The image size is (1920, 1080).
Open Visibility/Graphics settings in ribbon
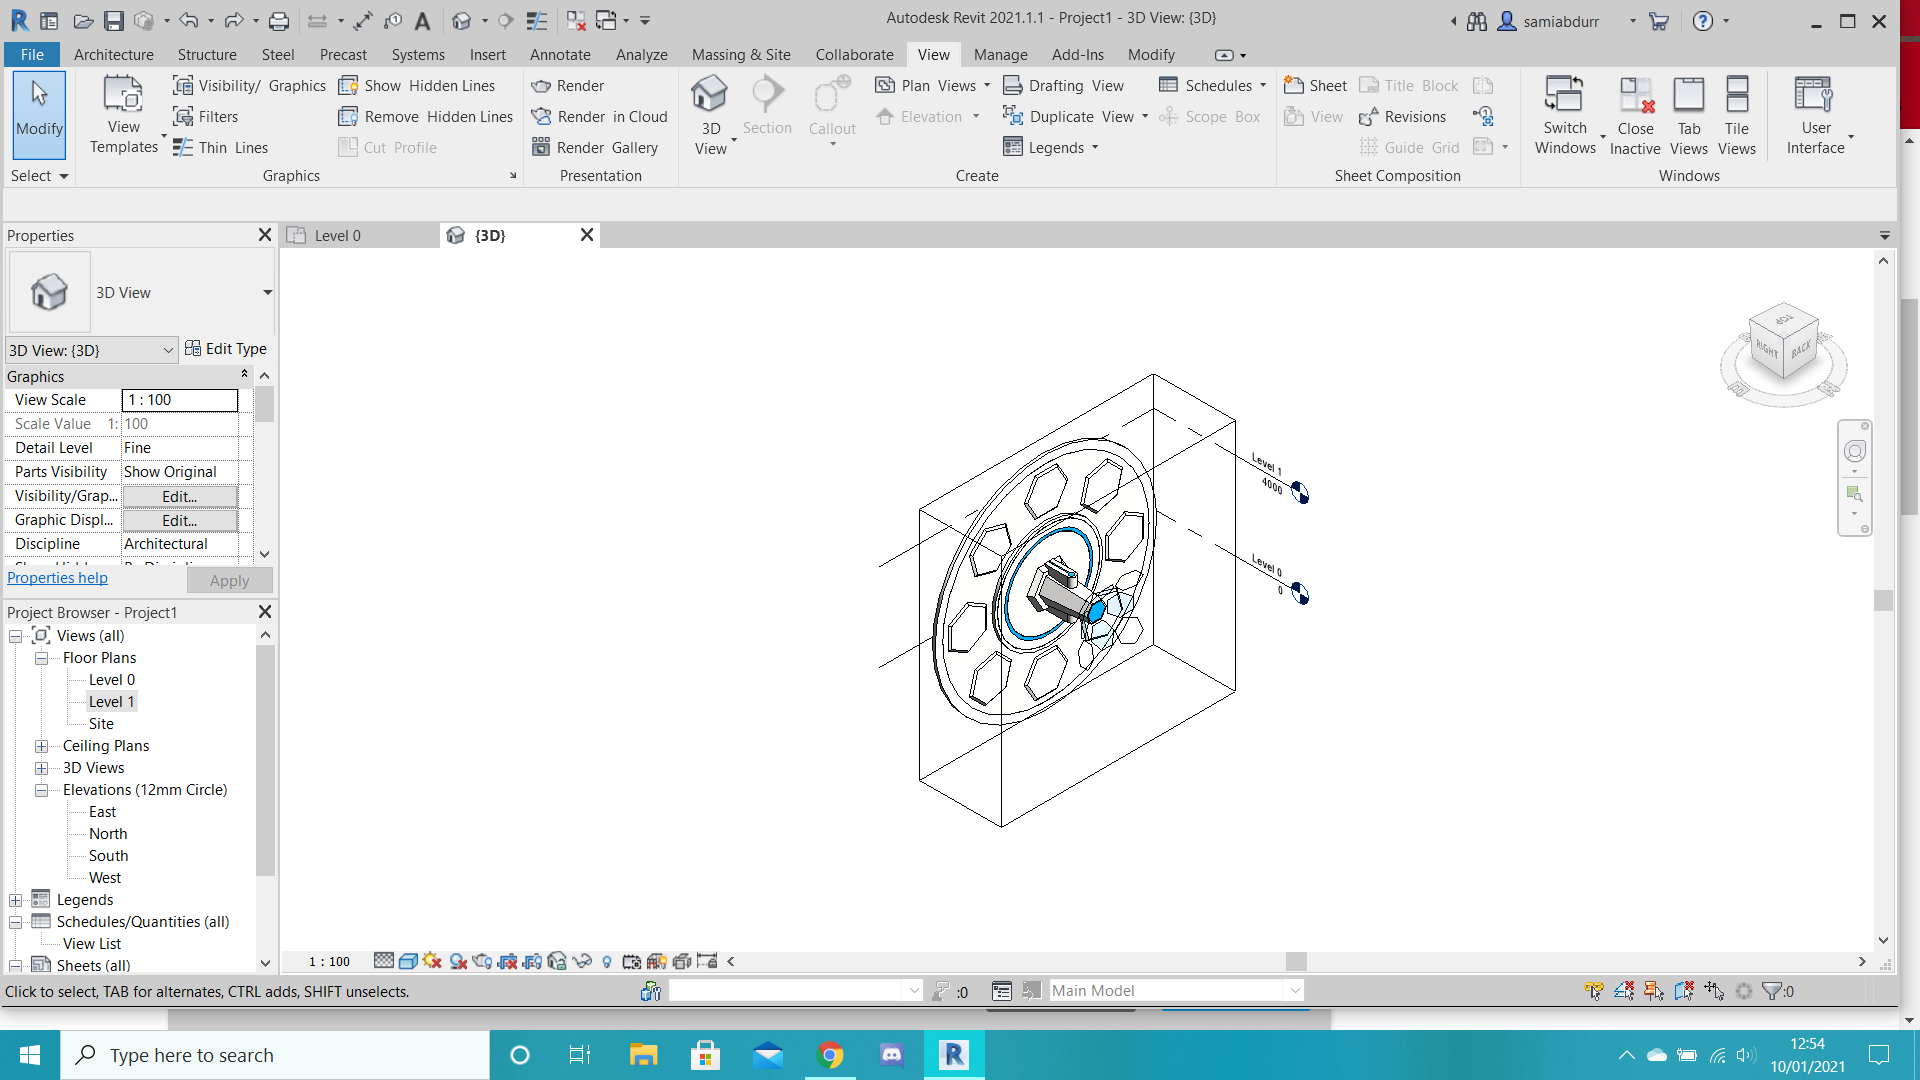(x=250, y=86)
